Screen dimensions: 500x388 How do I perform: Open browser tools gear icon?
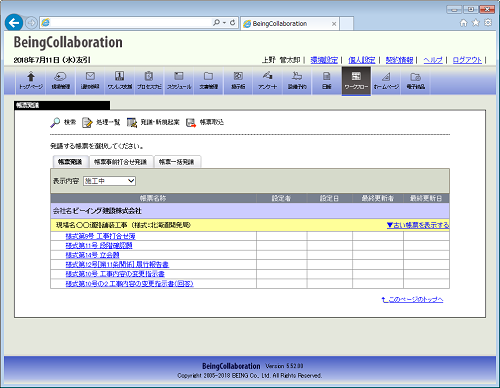[488, 23]
